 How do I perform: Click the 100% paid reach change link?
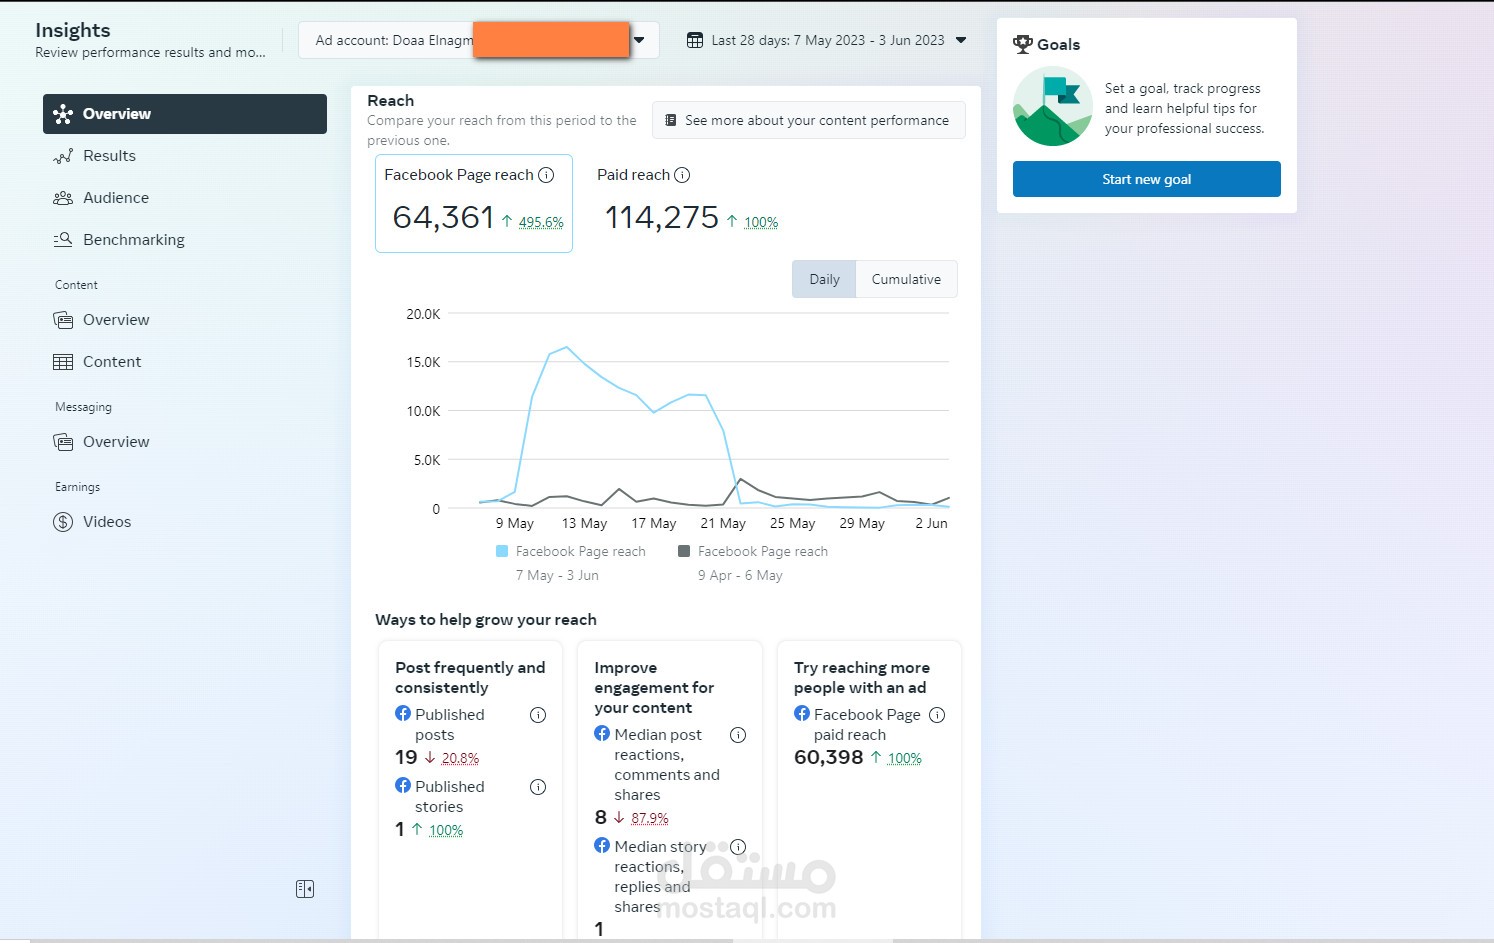click(761, 222)
